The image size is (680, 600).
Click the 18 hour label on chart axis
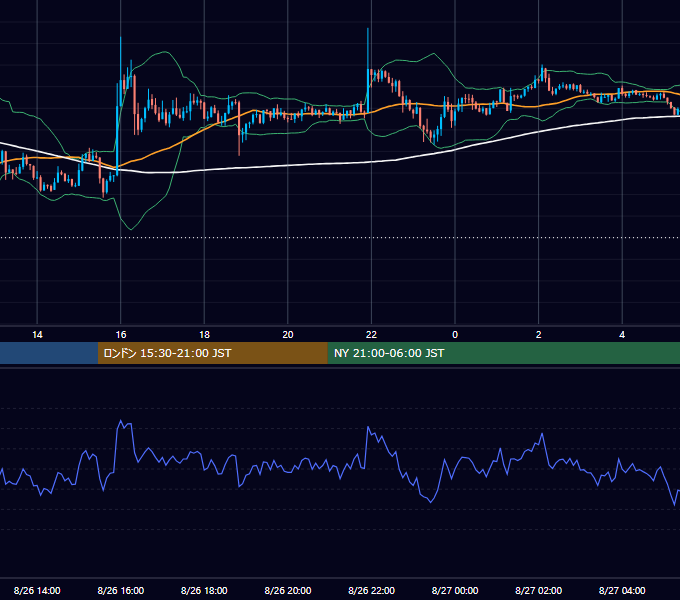tap(204, 335)
